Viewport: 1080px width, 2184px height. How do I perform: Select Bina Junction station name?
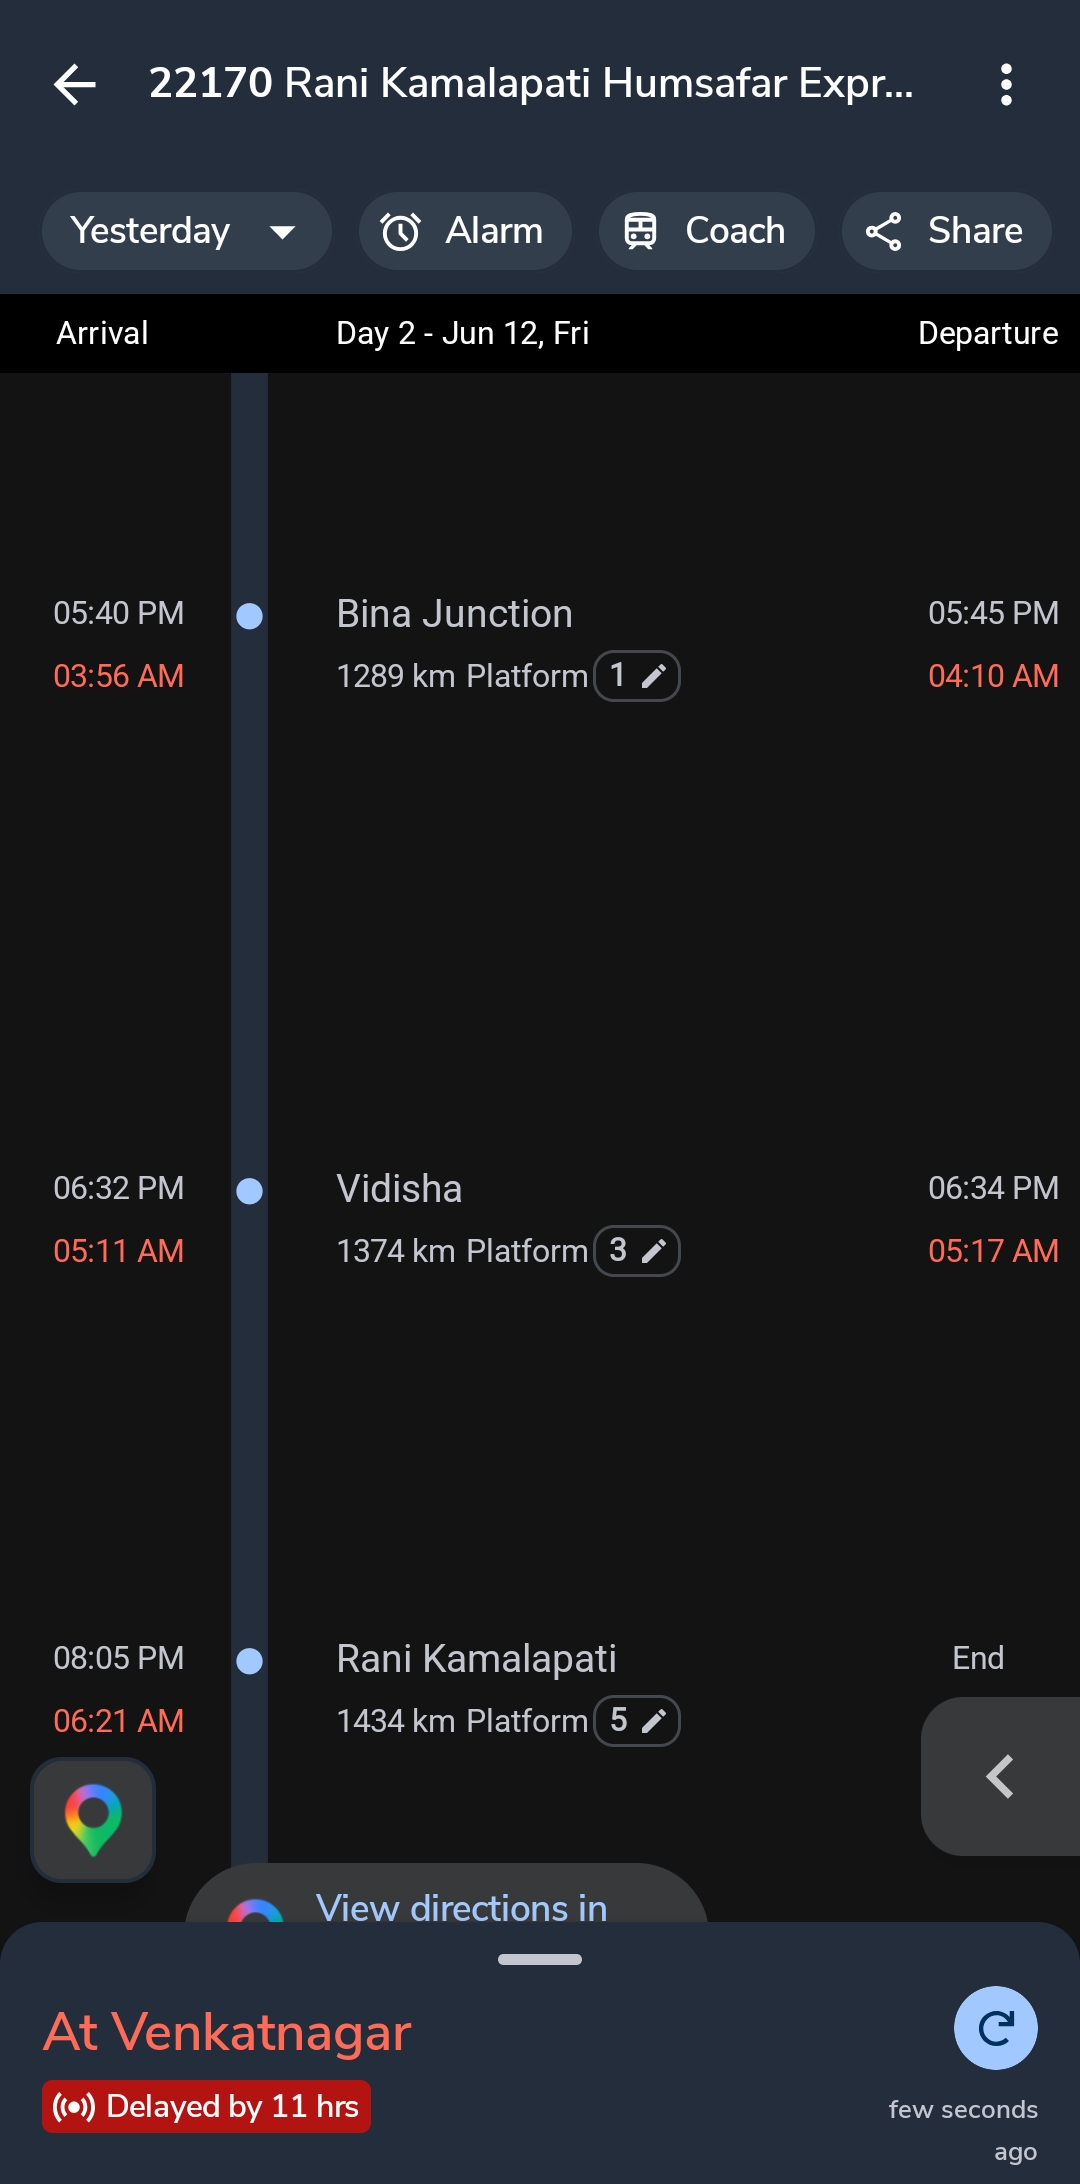tap(454, 614)
